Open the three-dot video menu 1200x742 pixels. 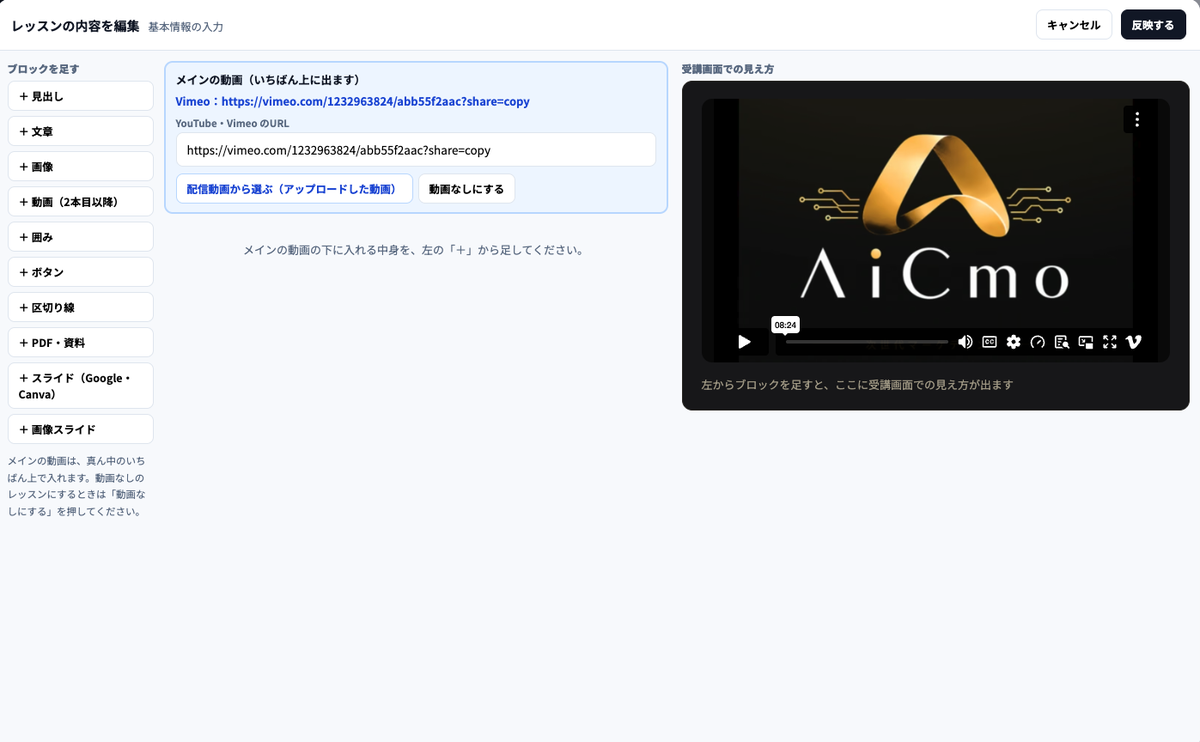coord(1137,119)
